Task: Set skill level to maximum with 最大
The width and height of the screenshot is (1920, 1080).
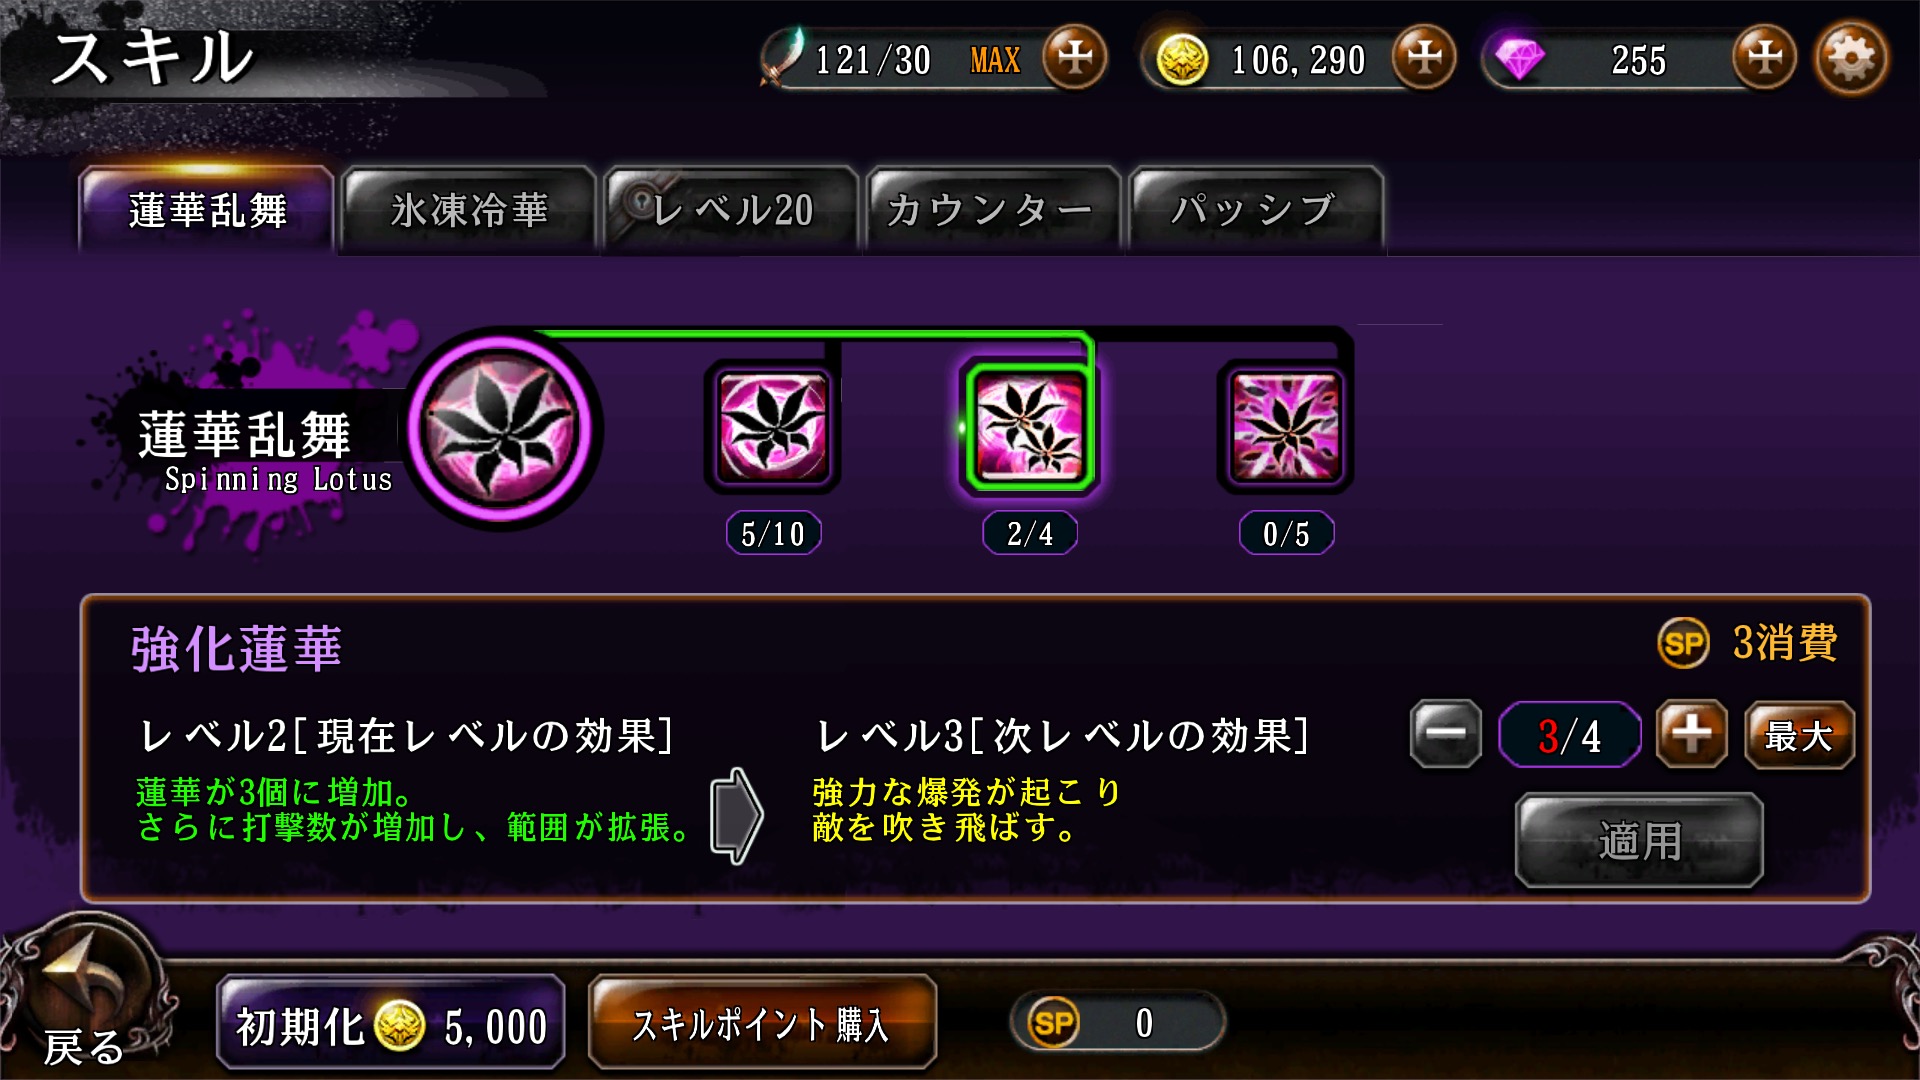Action: 1799,735
